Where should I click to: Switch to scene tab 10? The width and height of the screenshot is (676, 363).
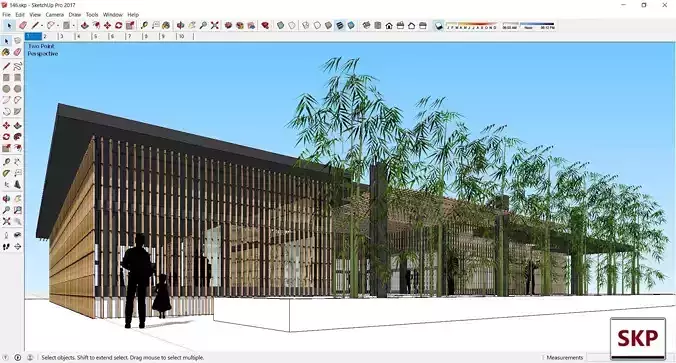pos(185,36)
